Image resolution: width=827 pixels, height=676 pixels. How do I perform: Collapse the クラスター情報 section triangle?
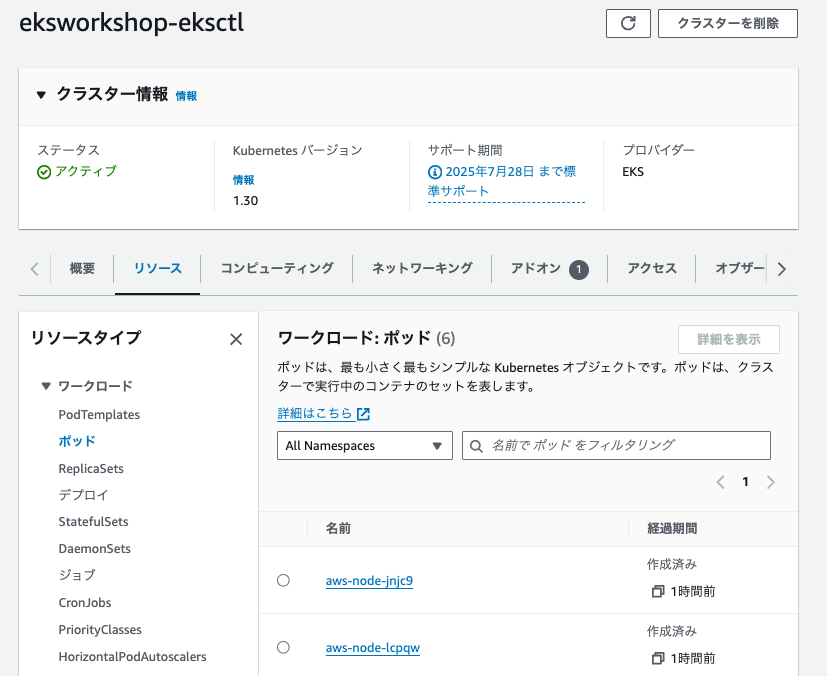click(x=41, y=95)
